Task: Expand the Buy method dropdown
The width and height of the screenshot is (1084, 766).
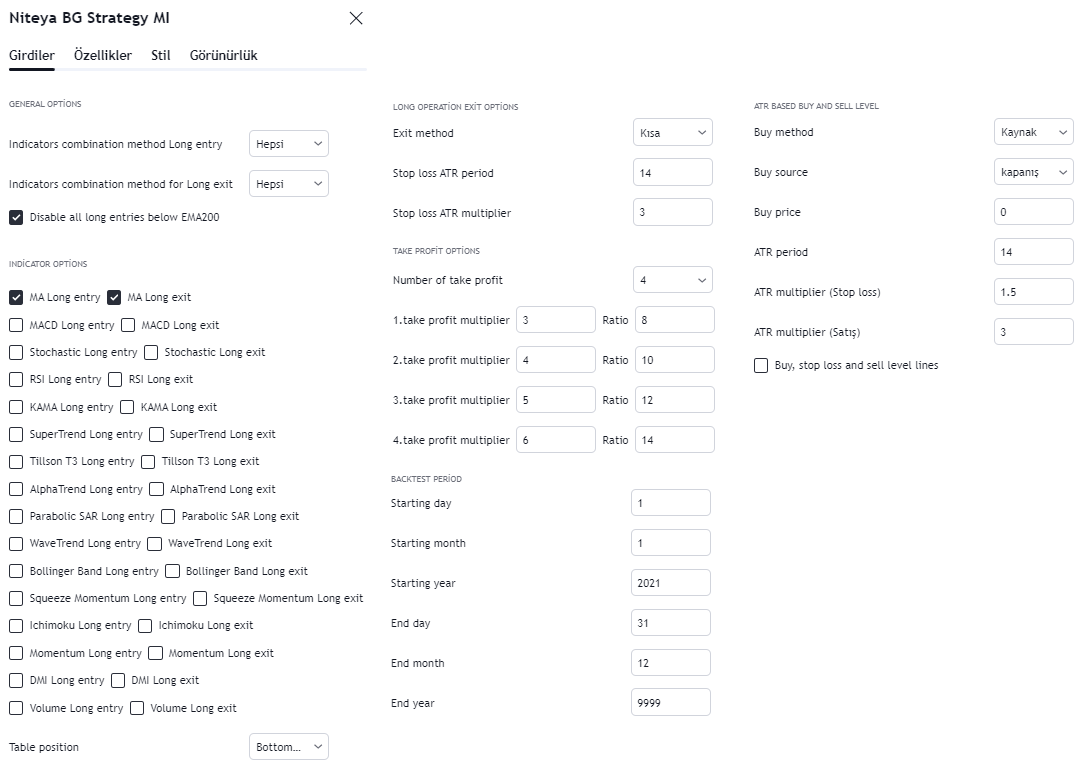Action: pos(1034,132)
